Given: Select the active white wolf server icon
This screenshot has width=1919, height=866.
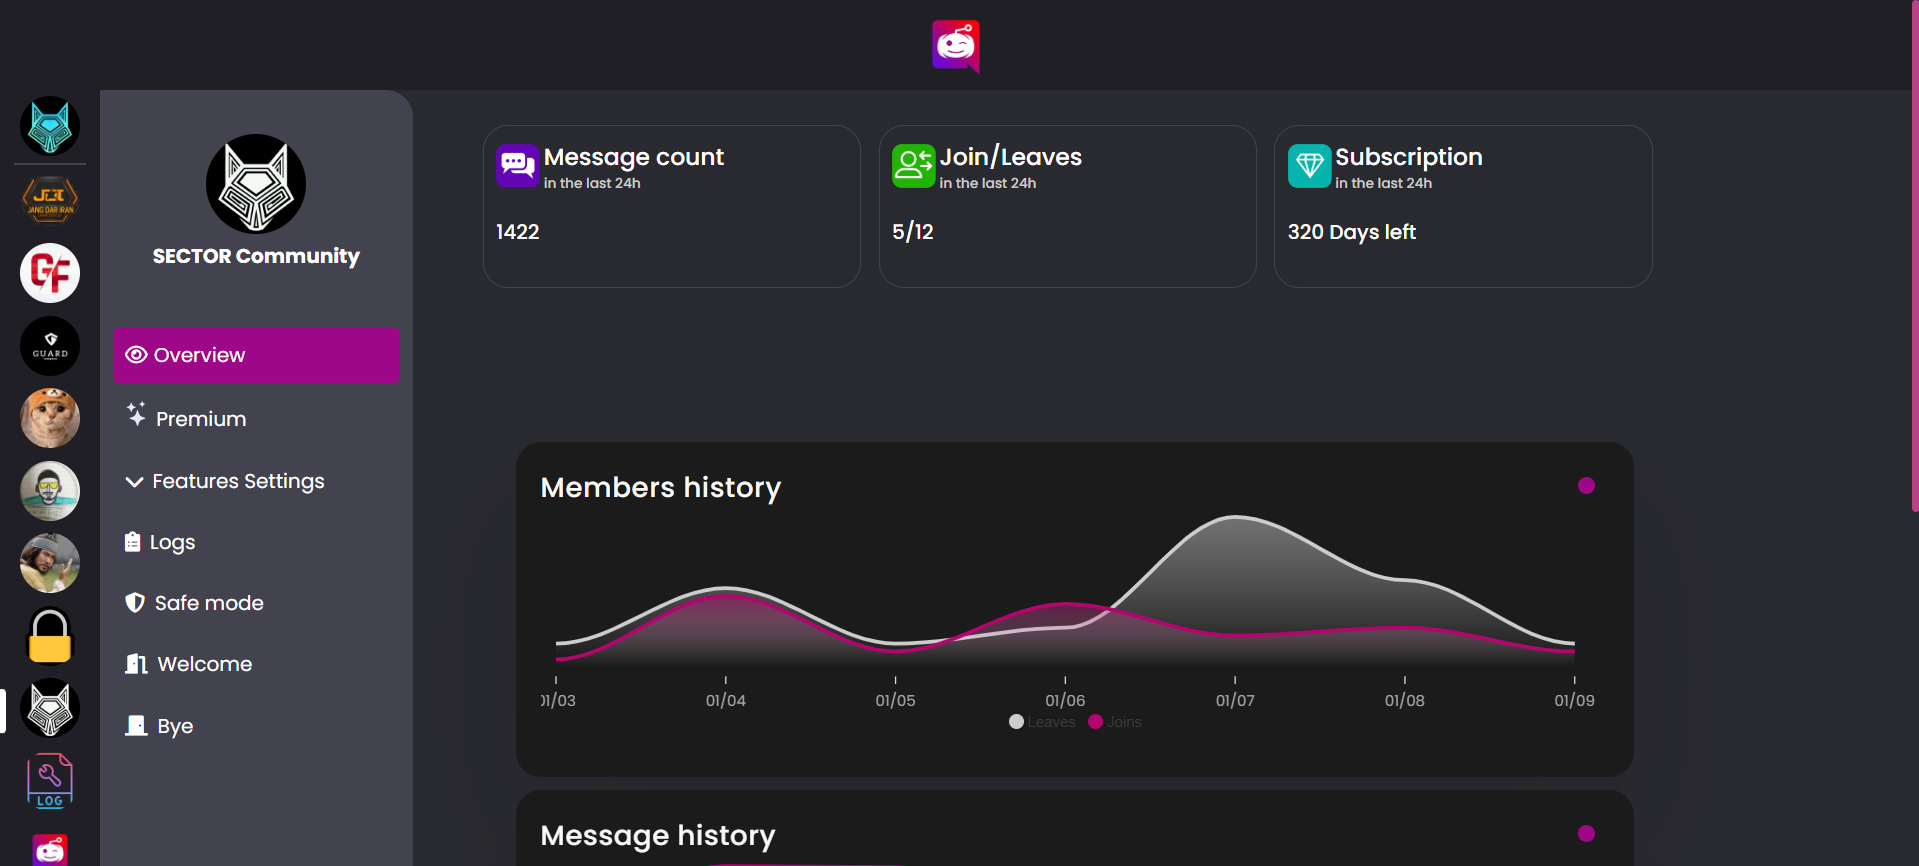Looking at the screenshot, I should tap(50, 708).
